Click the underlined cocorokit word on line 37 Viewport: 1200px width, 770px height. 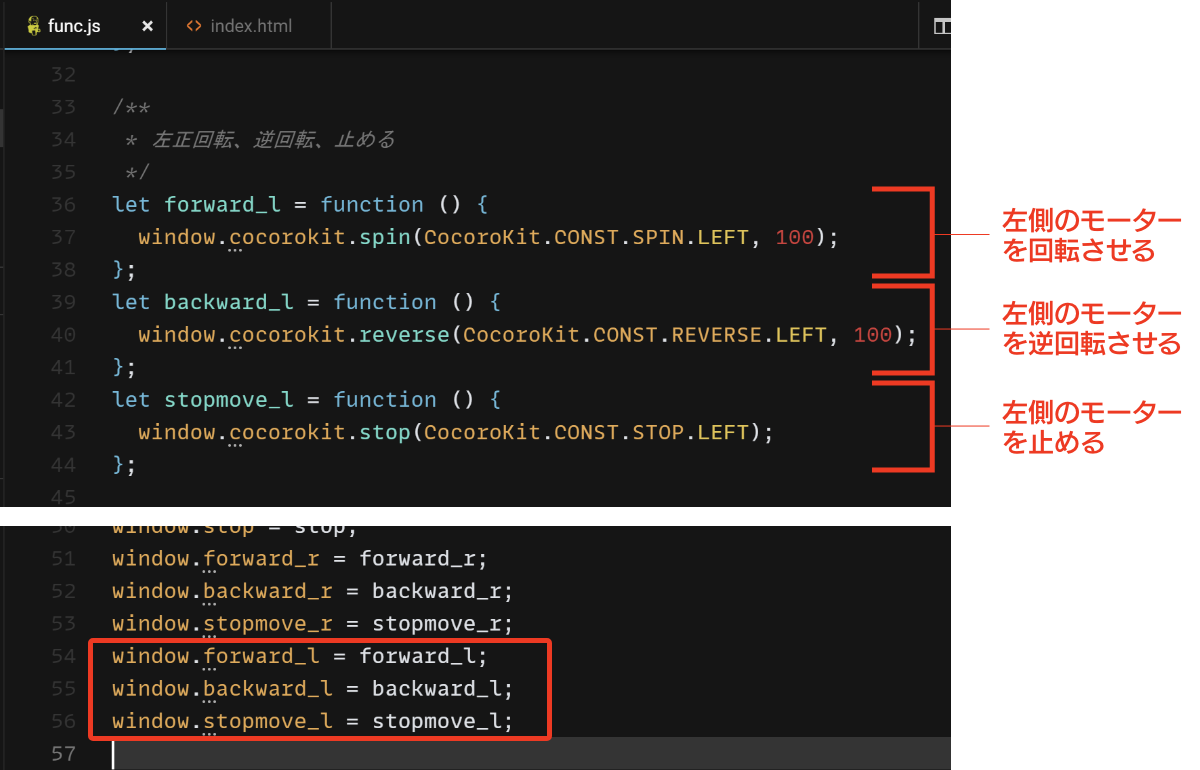tap(290, 237)
